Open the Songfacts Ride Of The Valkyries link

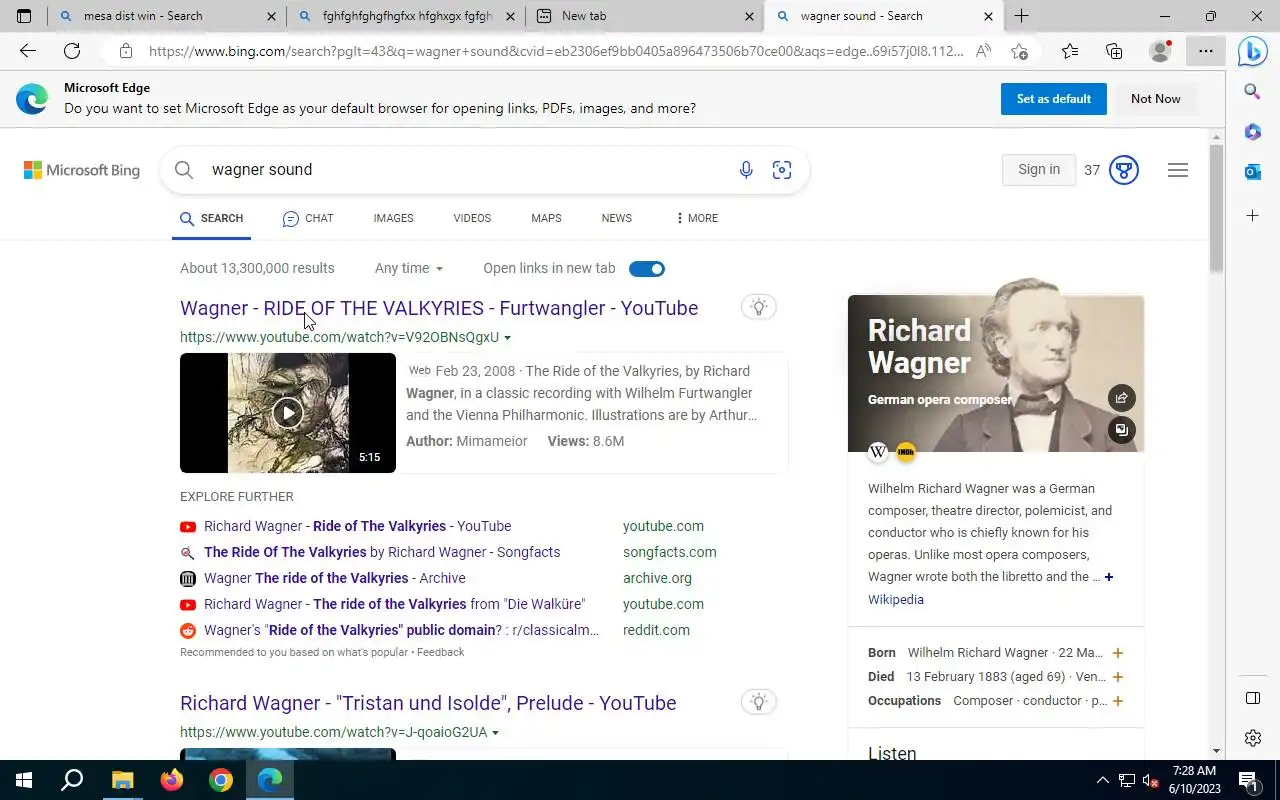click(x=382, y=552)
